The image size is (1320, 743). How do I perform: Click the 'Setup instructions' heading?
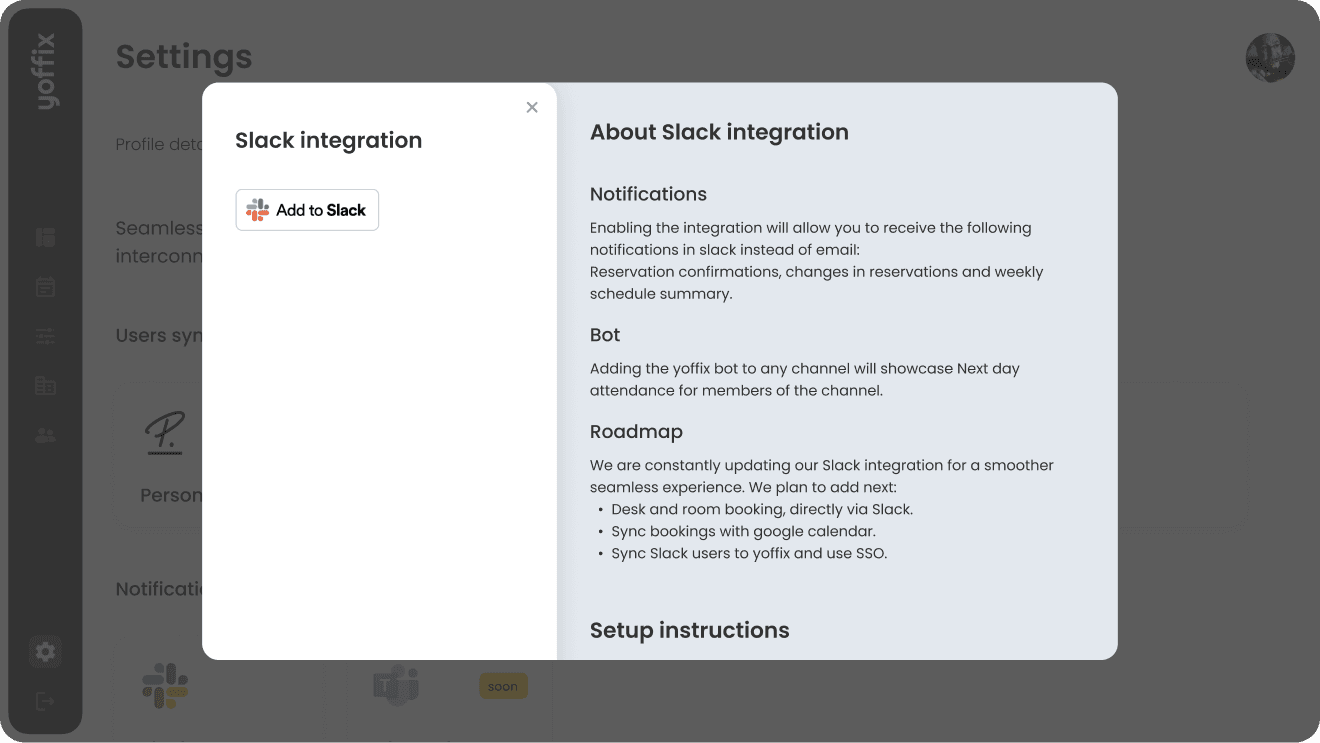click(689, 630)
